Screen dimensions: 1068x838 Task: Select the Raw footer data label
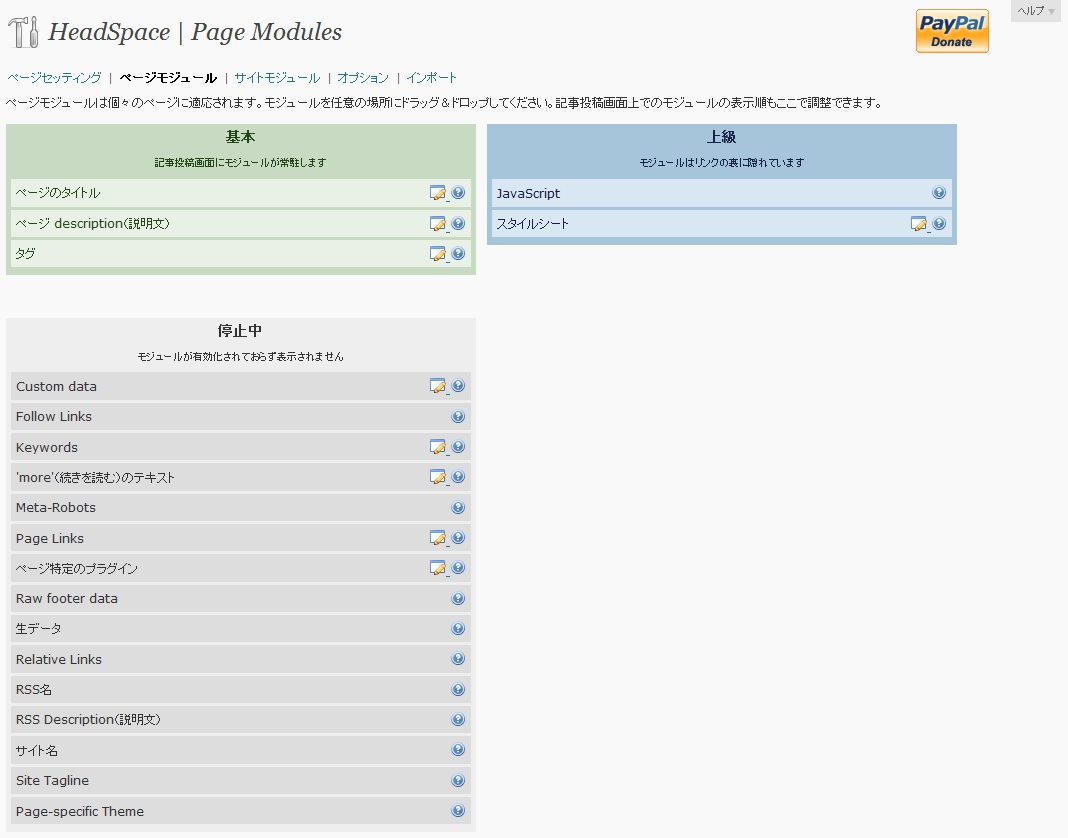click(67, 598)
